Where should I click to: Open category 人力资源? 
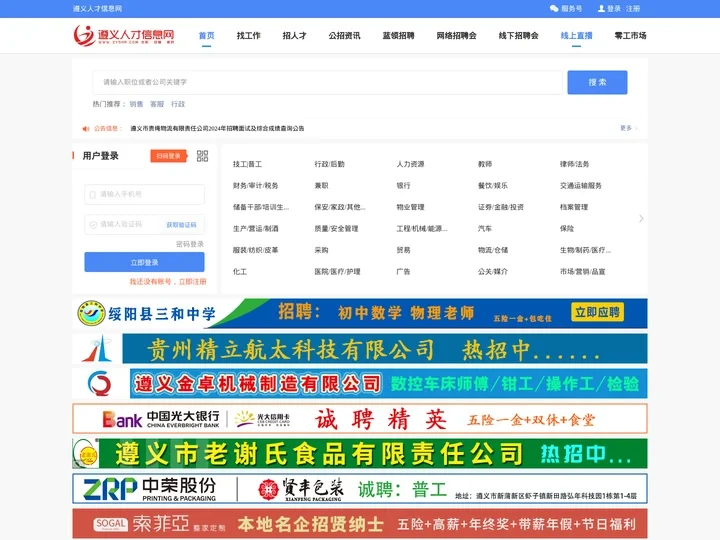coord(411,164)
